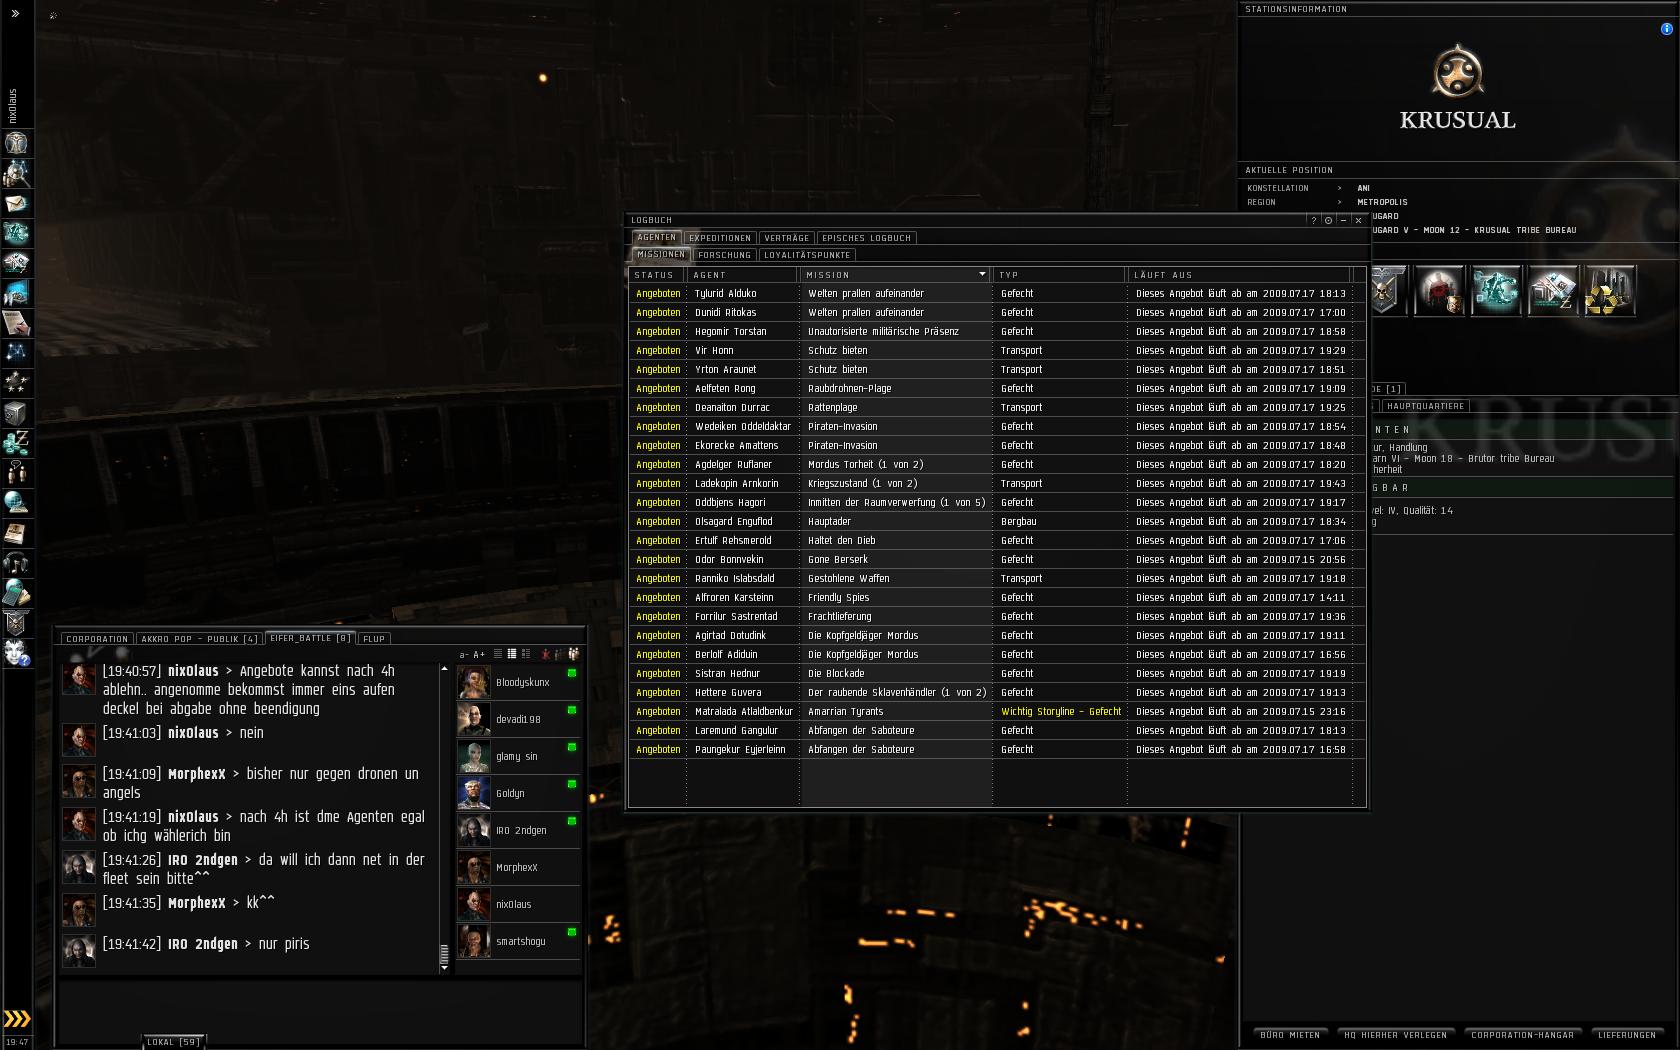Click the chat scrollbar down arrow
This screenshot has width=1680, height=1050.
click(444, 968)
